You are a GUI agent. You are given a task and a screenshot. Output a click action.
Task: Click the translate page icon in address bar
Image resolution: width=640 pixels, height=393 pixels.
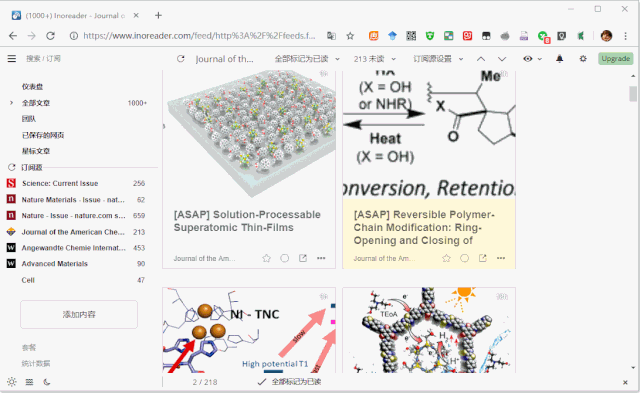coord(331,36)
